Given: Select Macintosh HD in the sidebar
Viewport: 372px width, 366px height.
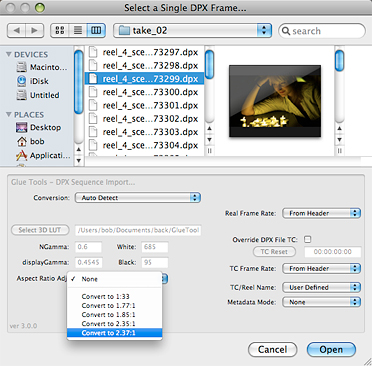Looking at the screenshot, I should tap(42, 67).
